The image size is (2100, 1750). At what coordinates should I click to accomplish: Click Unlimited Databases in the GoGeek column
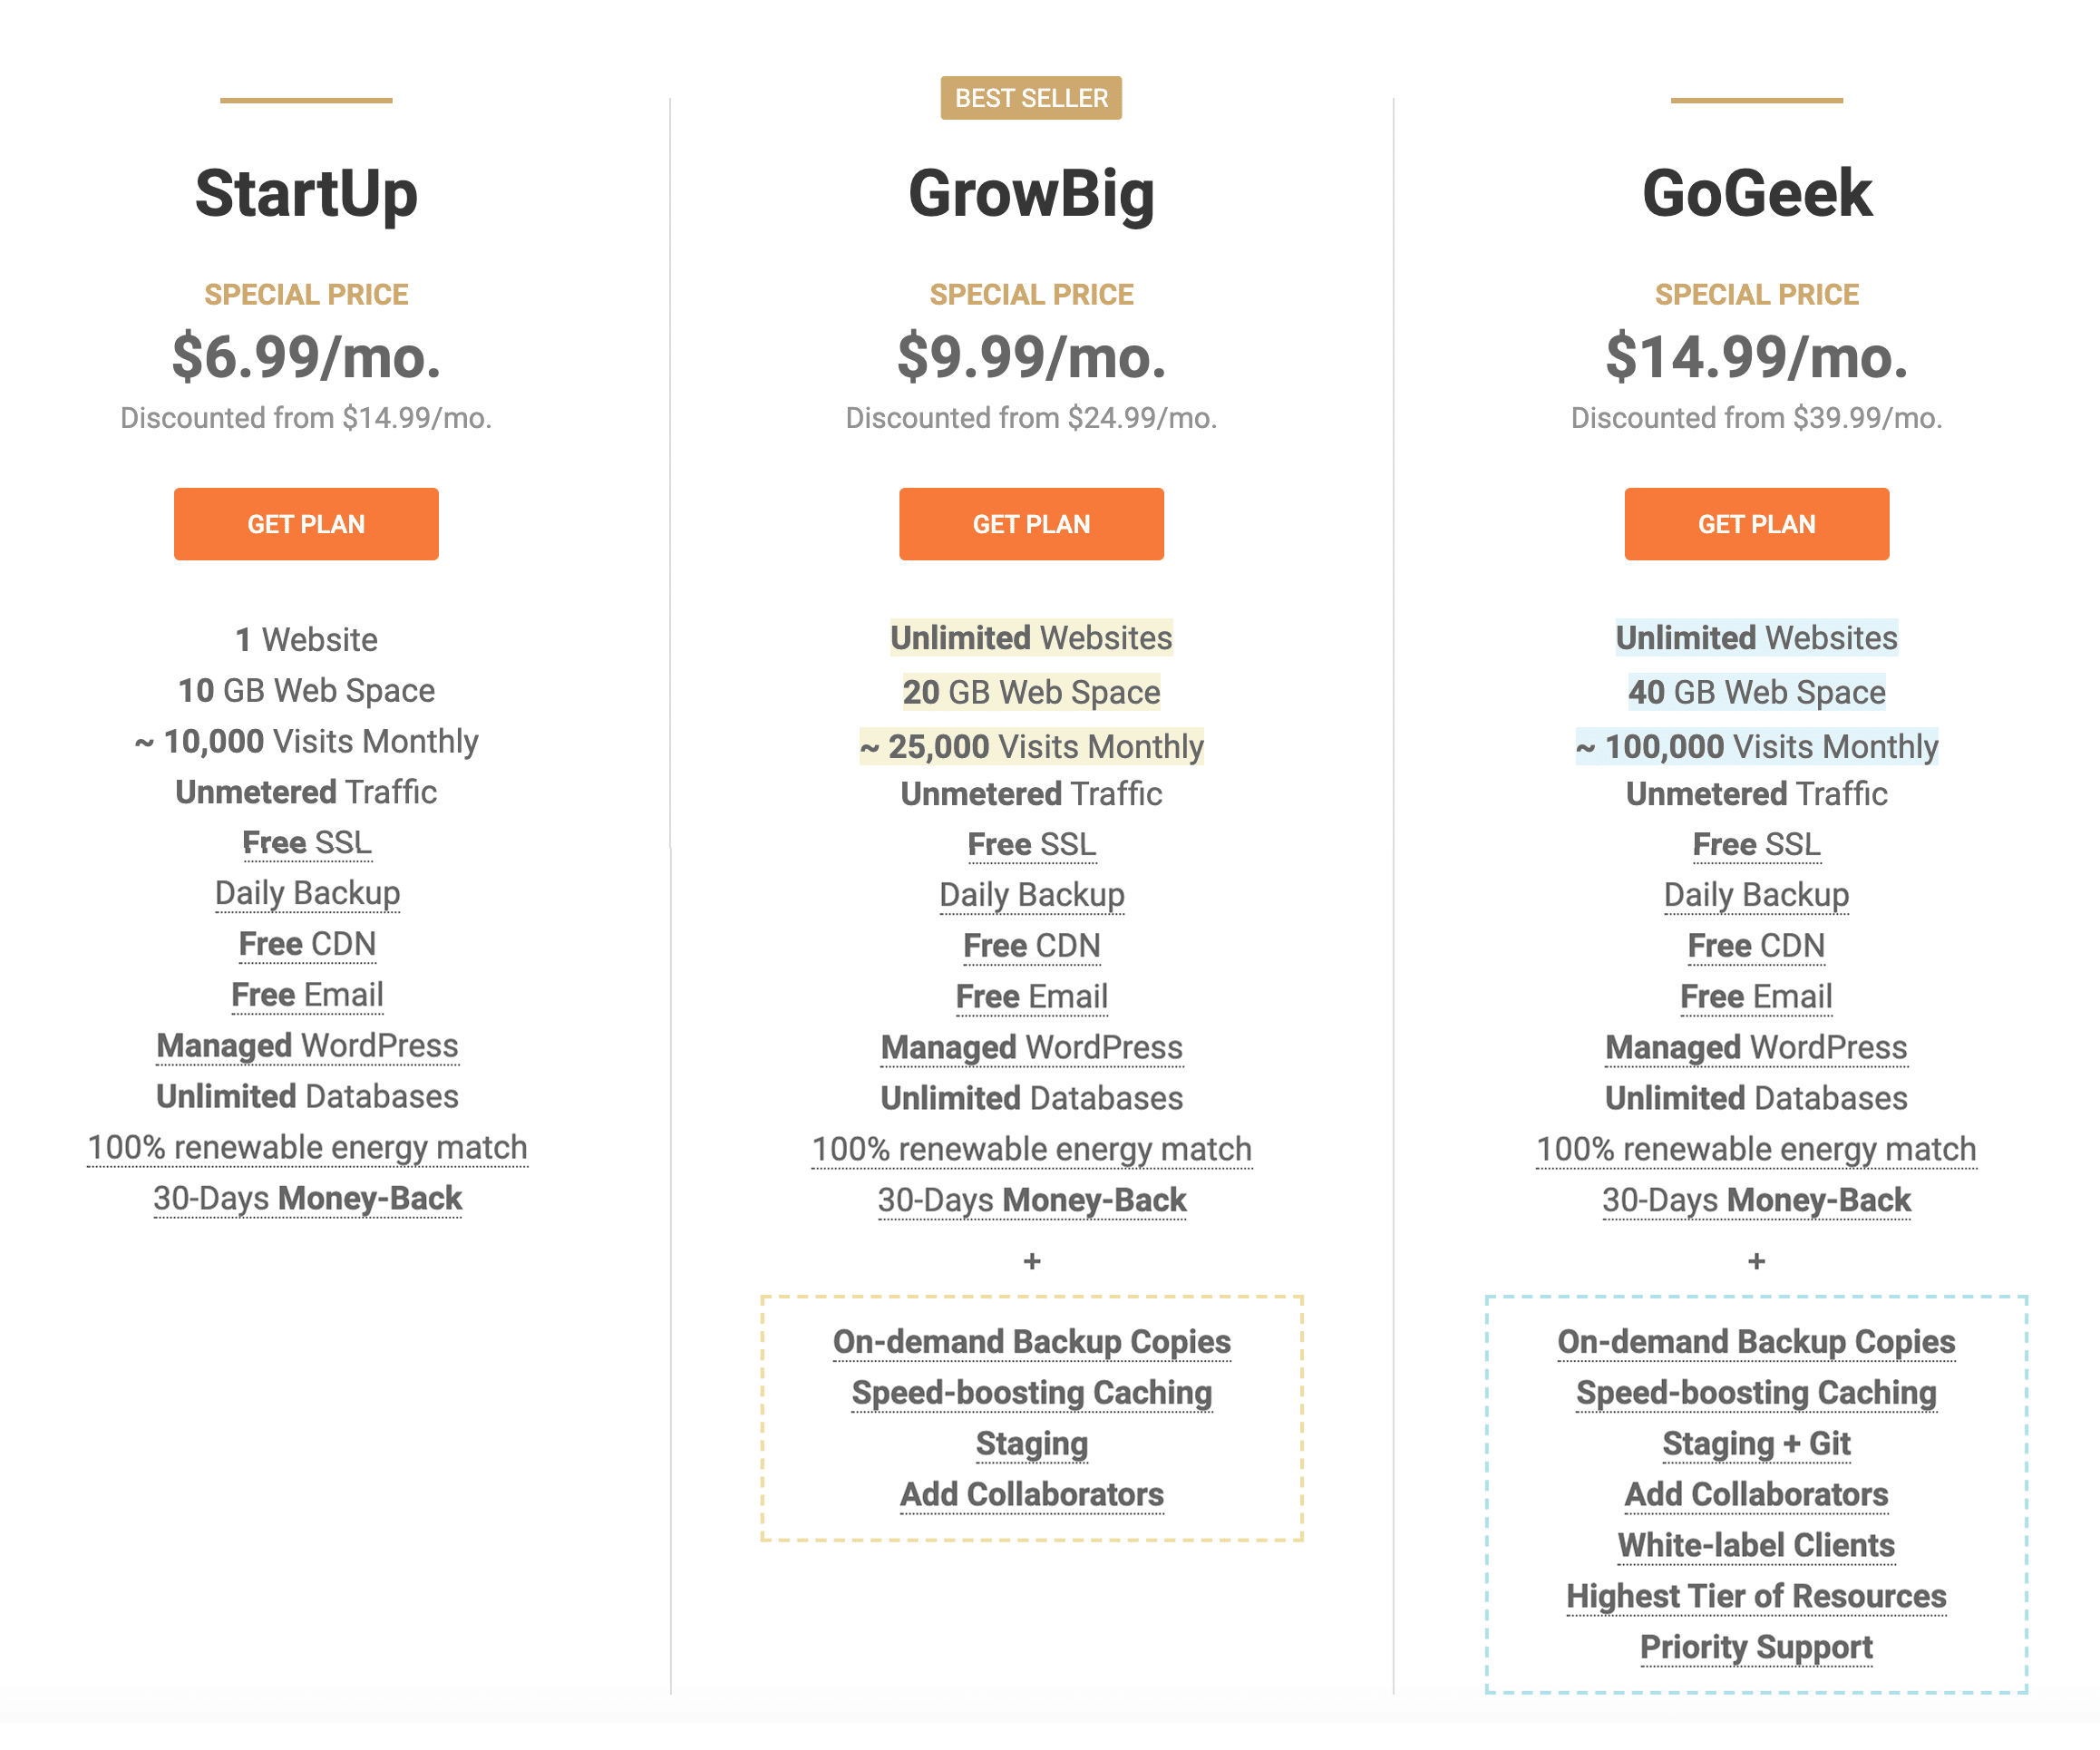(1756, 1098)
